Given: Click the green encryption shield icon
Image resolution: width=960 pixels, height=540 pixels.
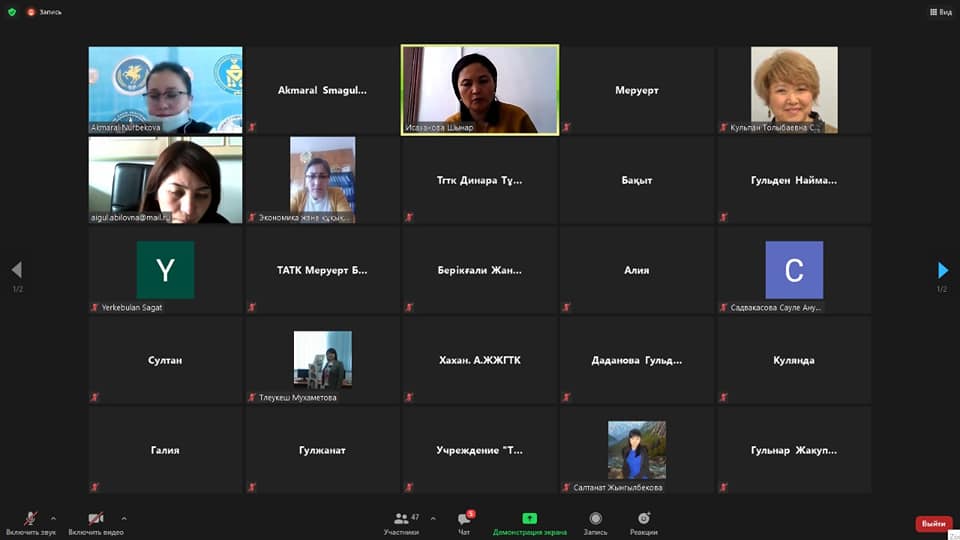Looking at the screenshot, I should click(x=12, y=12).
